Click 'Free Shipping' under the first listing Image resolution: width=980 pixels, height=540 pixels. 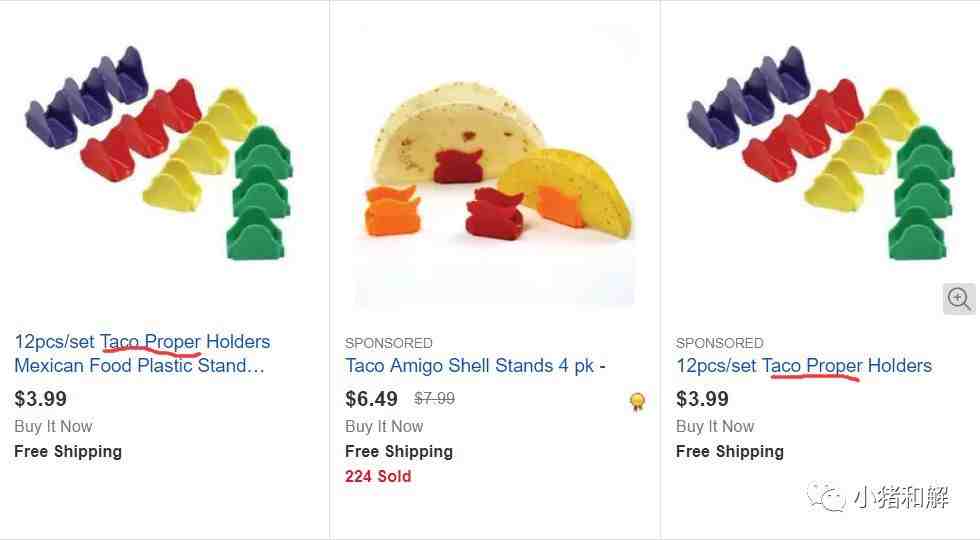68,451
